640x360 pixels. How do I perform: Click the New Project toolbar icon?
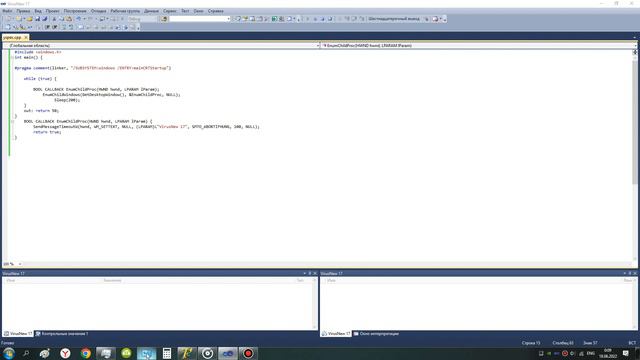pos(9,19)
